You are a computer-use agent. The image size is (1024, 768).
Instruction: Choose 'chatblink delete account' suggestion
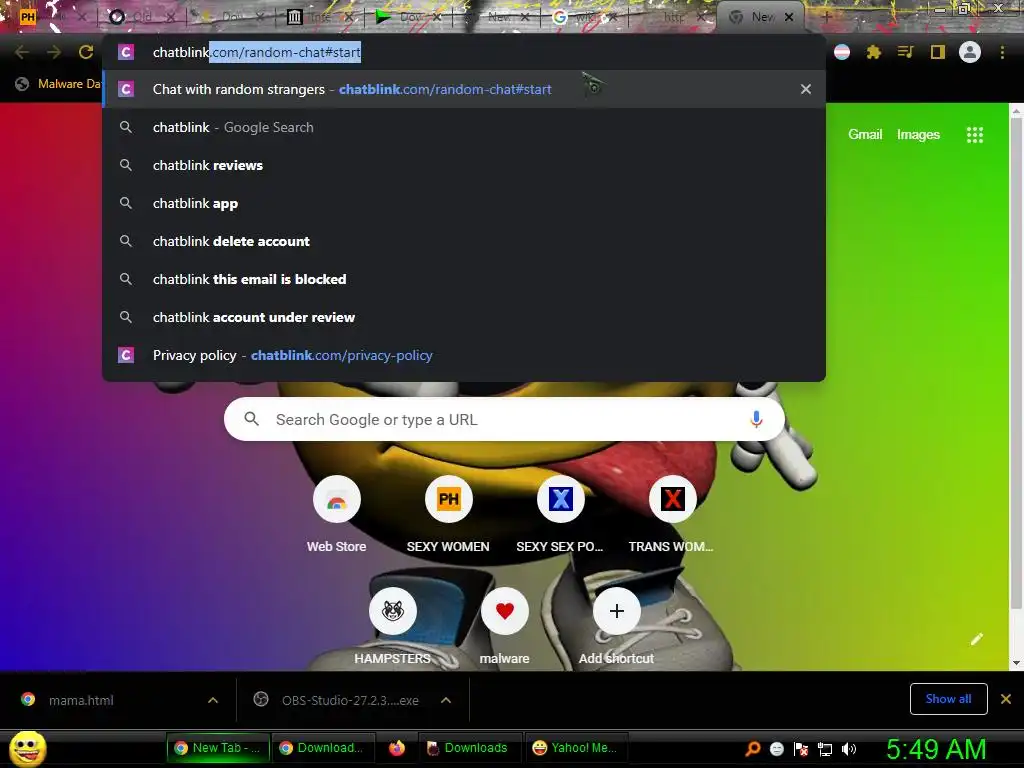point(464,241)
